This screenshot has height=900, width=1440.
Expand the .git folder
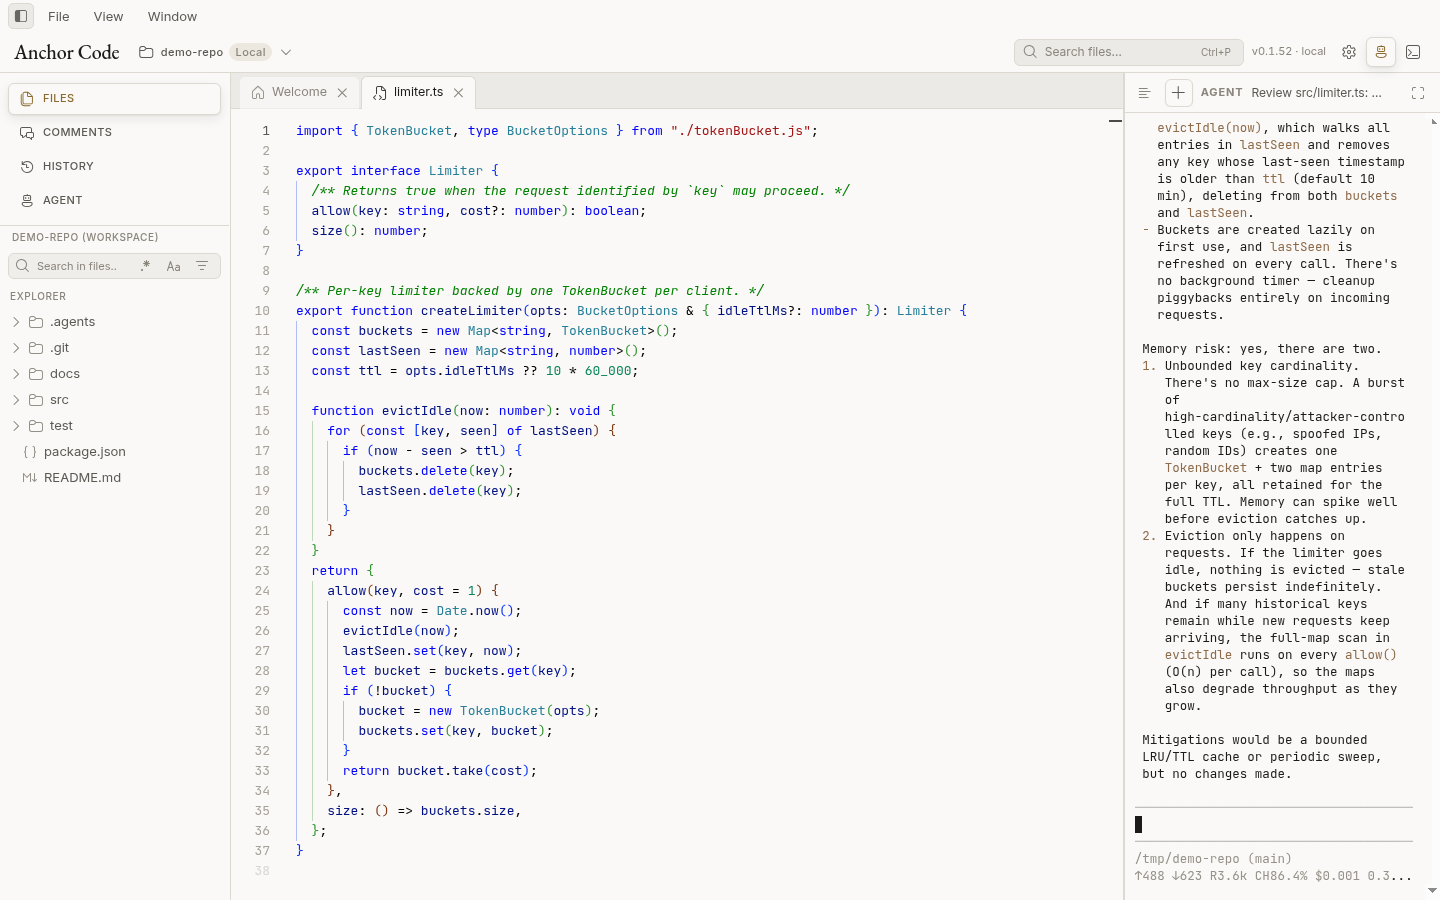click(x=115, y=348)
